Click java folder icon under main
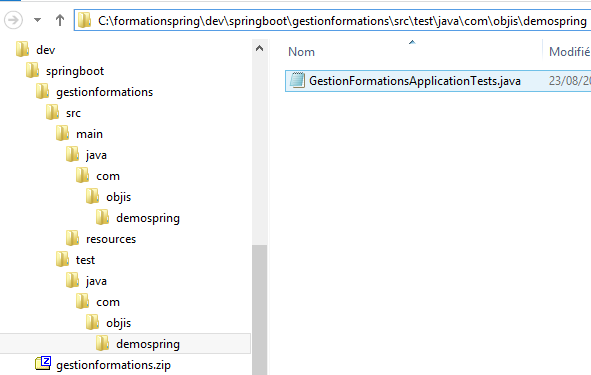591x375 pixels. click(72, 155)
